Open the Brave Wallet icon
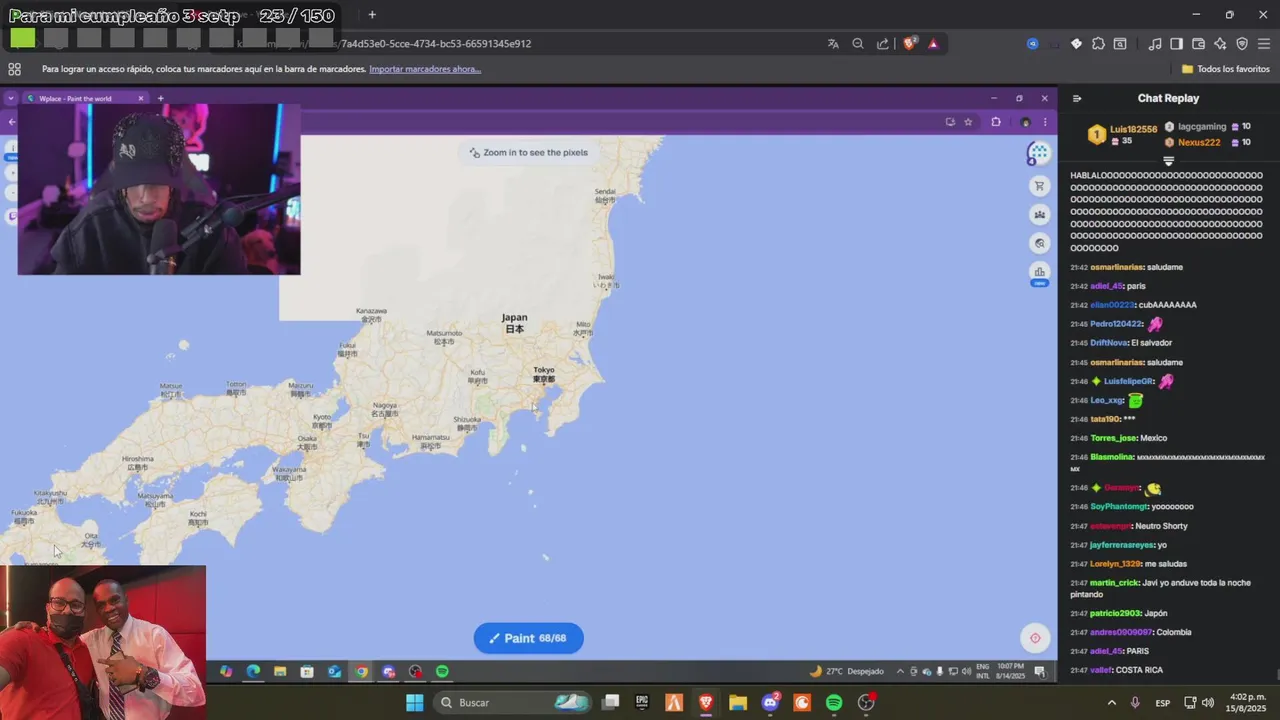The height and width of the screenshot is (720, 1280). (1198, 44)
